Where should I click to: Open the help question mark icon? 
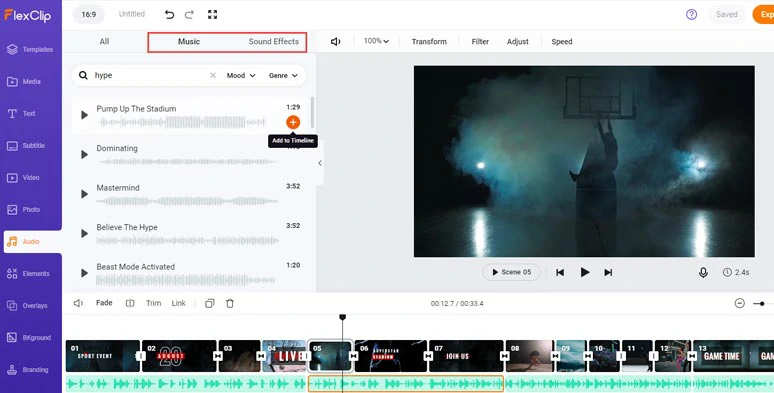(692, 14)
